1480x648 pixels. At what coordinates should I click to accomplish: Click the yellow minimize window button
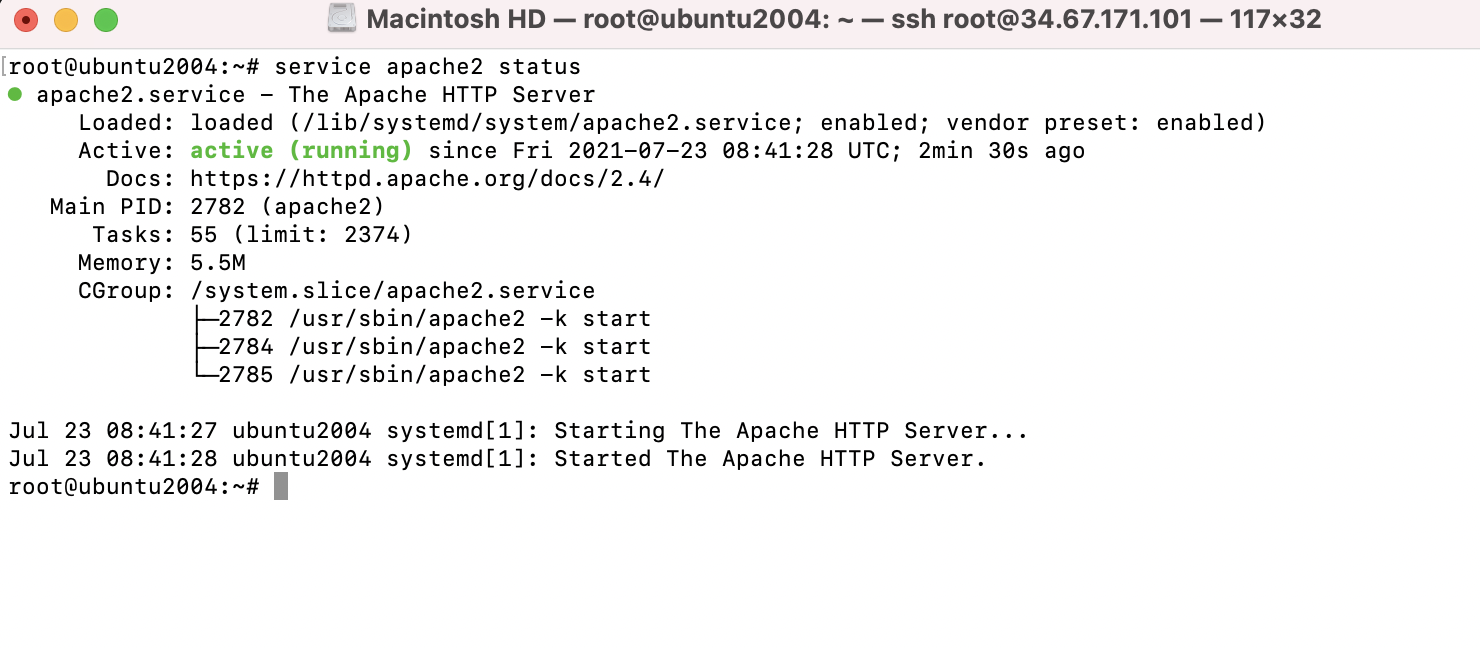click(66, 19)
